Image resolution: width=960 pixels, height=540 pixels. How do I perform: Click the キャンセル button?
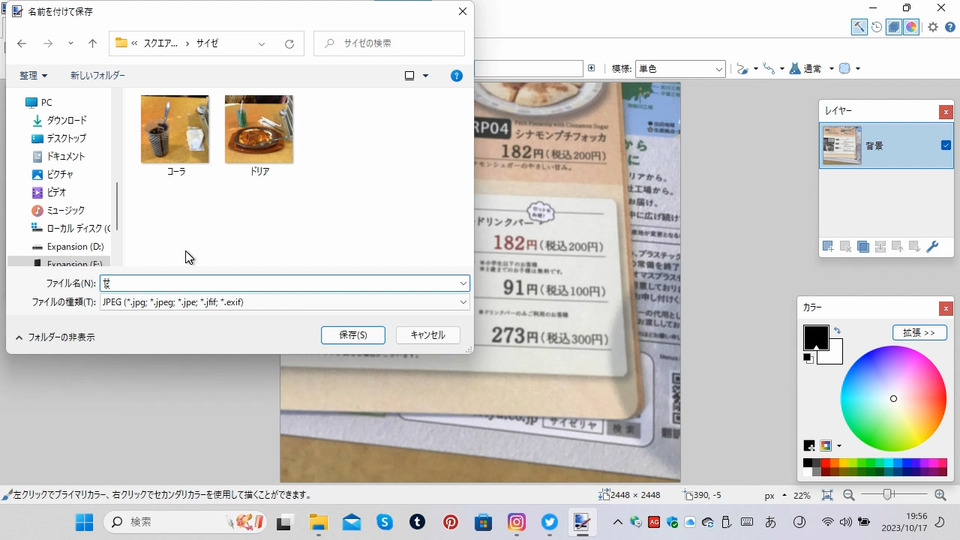(428, 335)
